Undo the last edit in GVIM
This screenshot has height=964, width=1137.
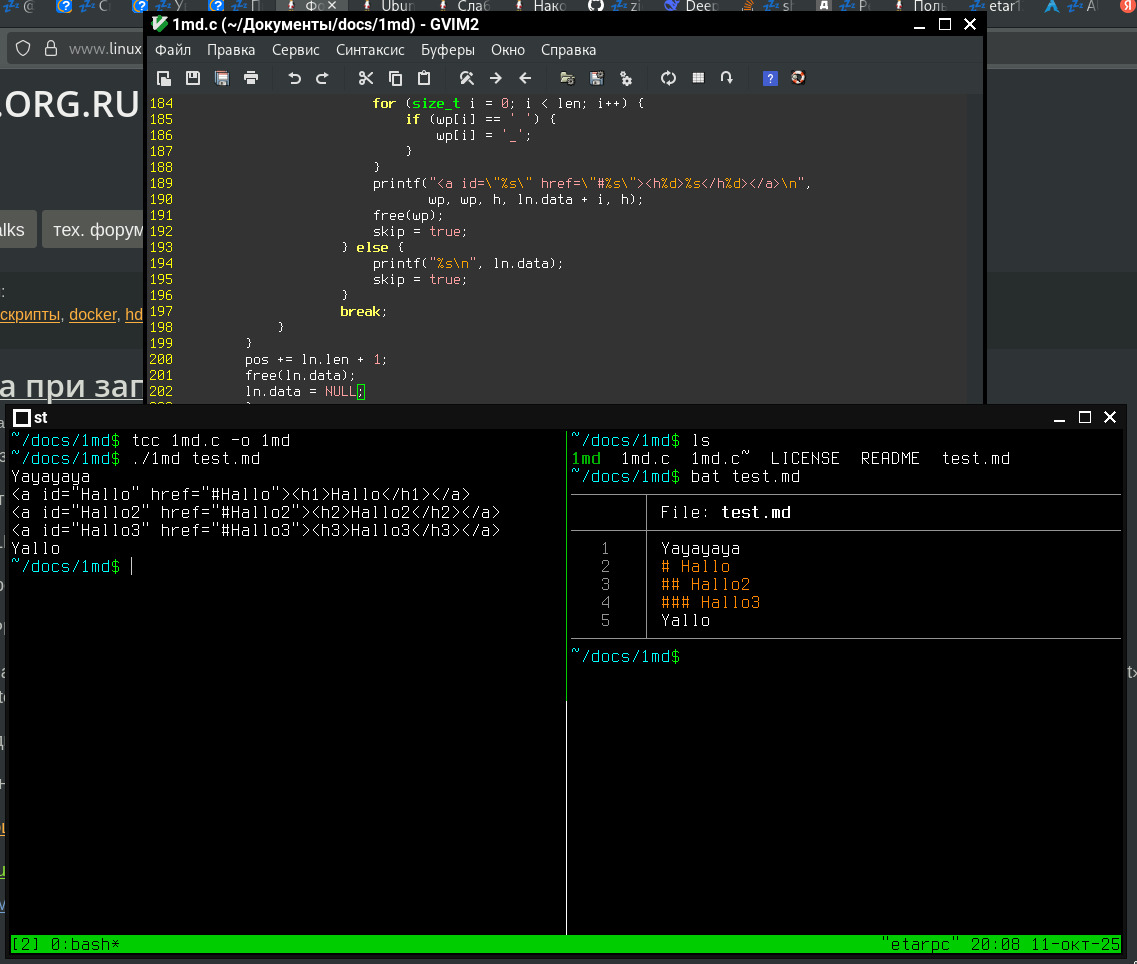point(294,78)
